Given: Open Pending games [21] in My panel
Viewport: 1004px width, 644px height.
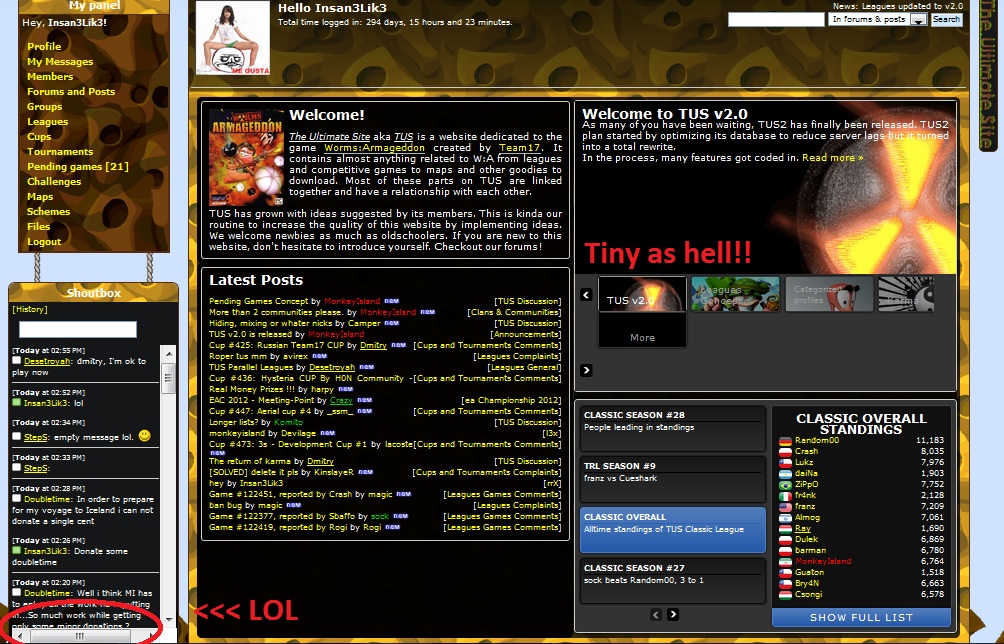Looking at the screenshot, I should click(77, 166).
